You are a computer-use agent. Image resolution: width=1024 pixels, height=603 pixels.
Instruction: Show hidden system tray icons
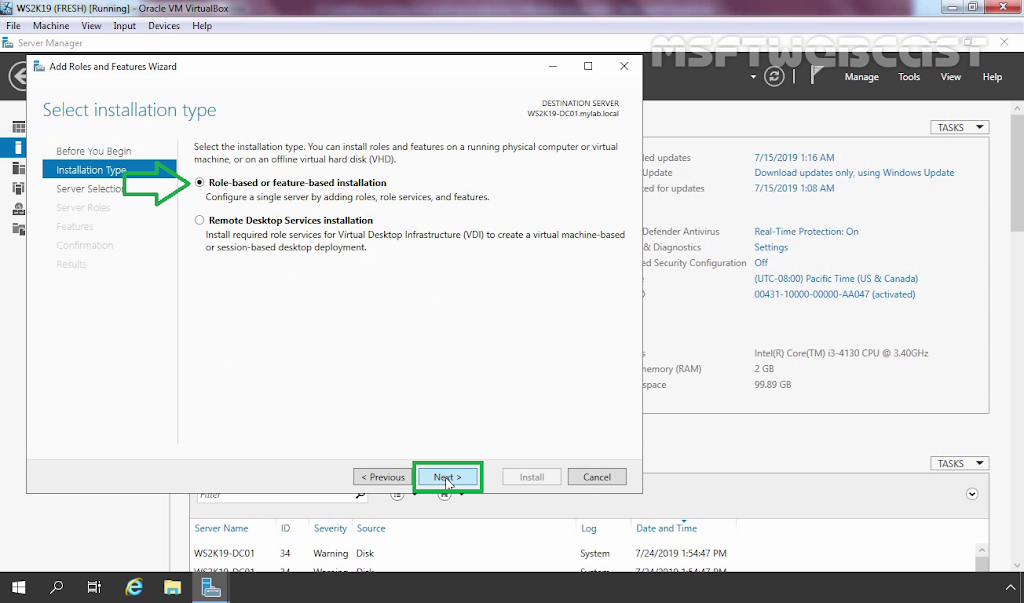coord(1010,587)
